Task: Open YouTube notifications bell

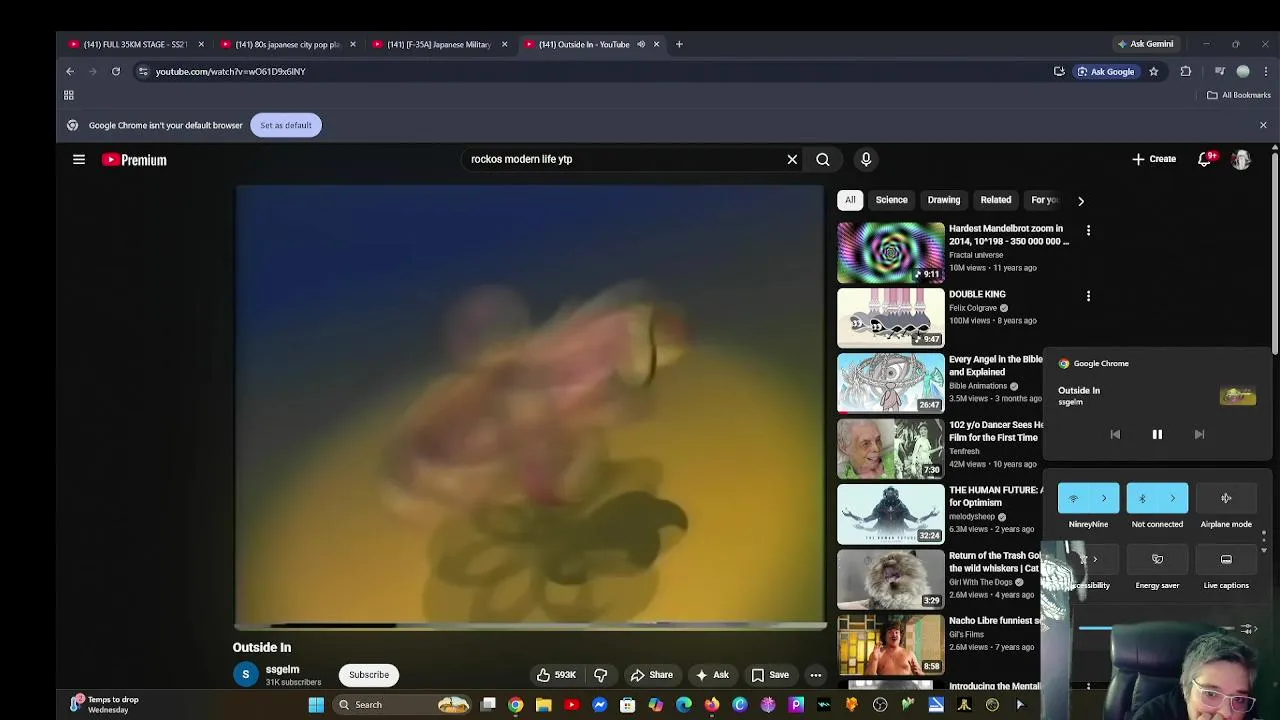Action: pos(1205,159)
